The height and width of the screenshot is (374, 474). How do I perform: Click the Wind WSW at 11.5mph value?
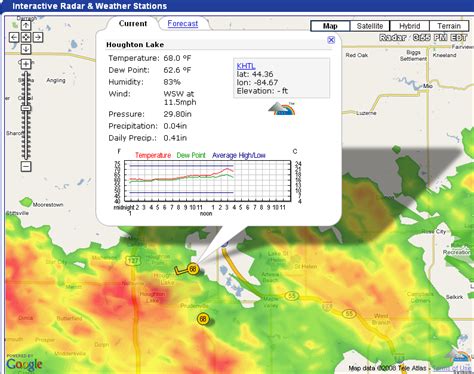(180, 98)
